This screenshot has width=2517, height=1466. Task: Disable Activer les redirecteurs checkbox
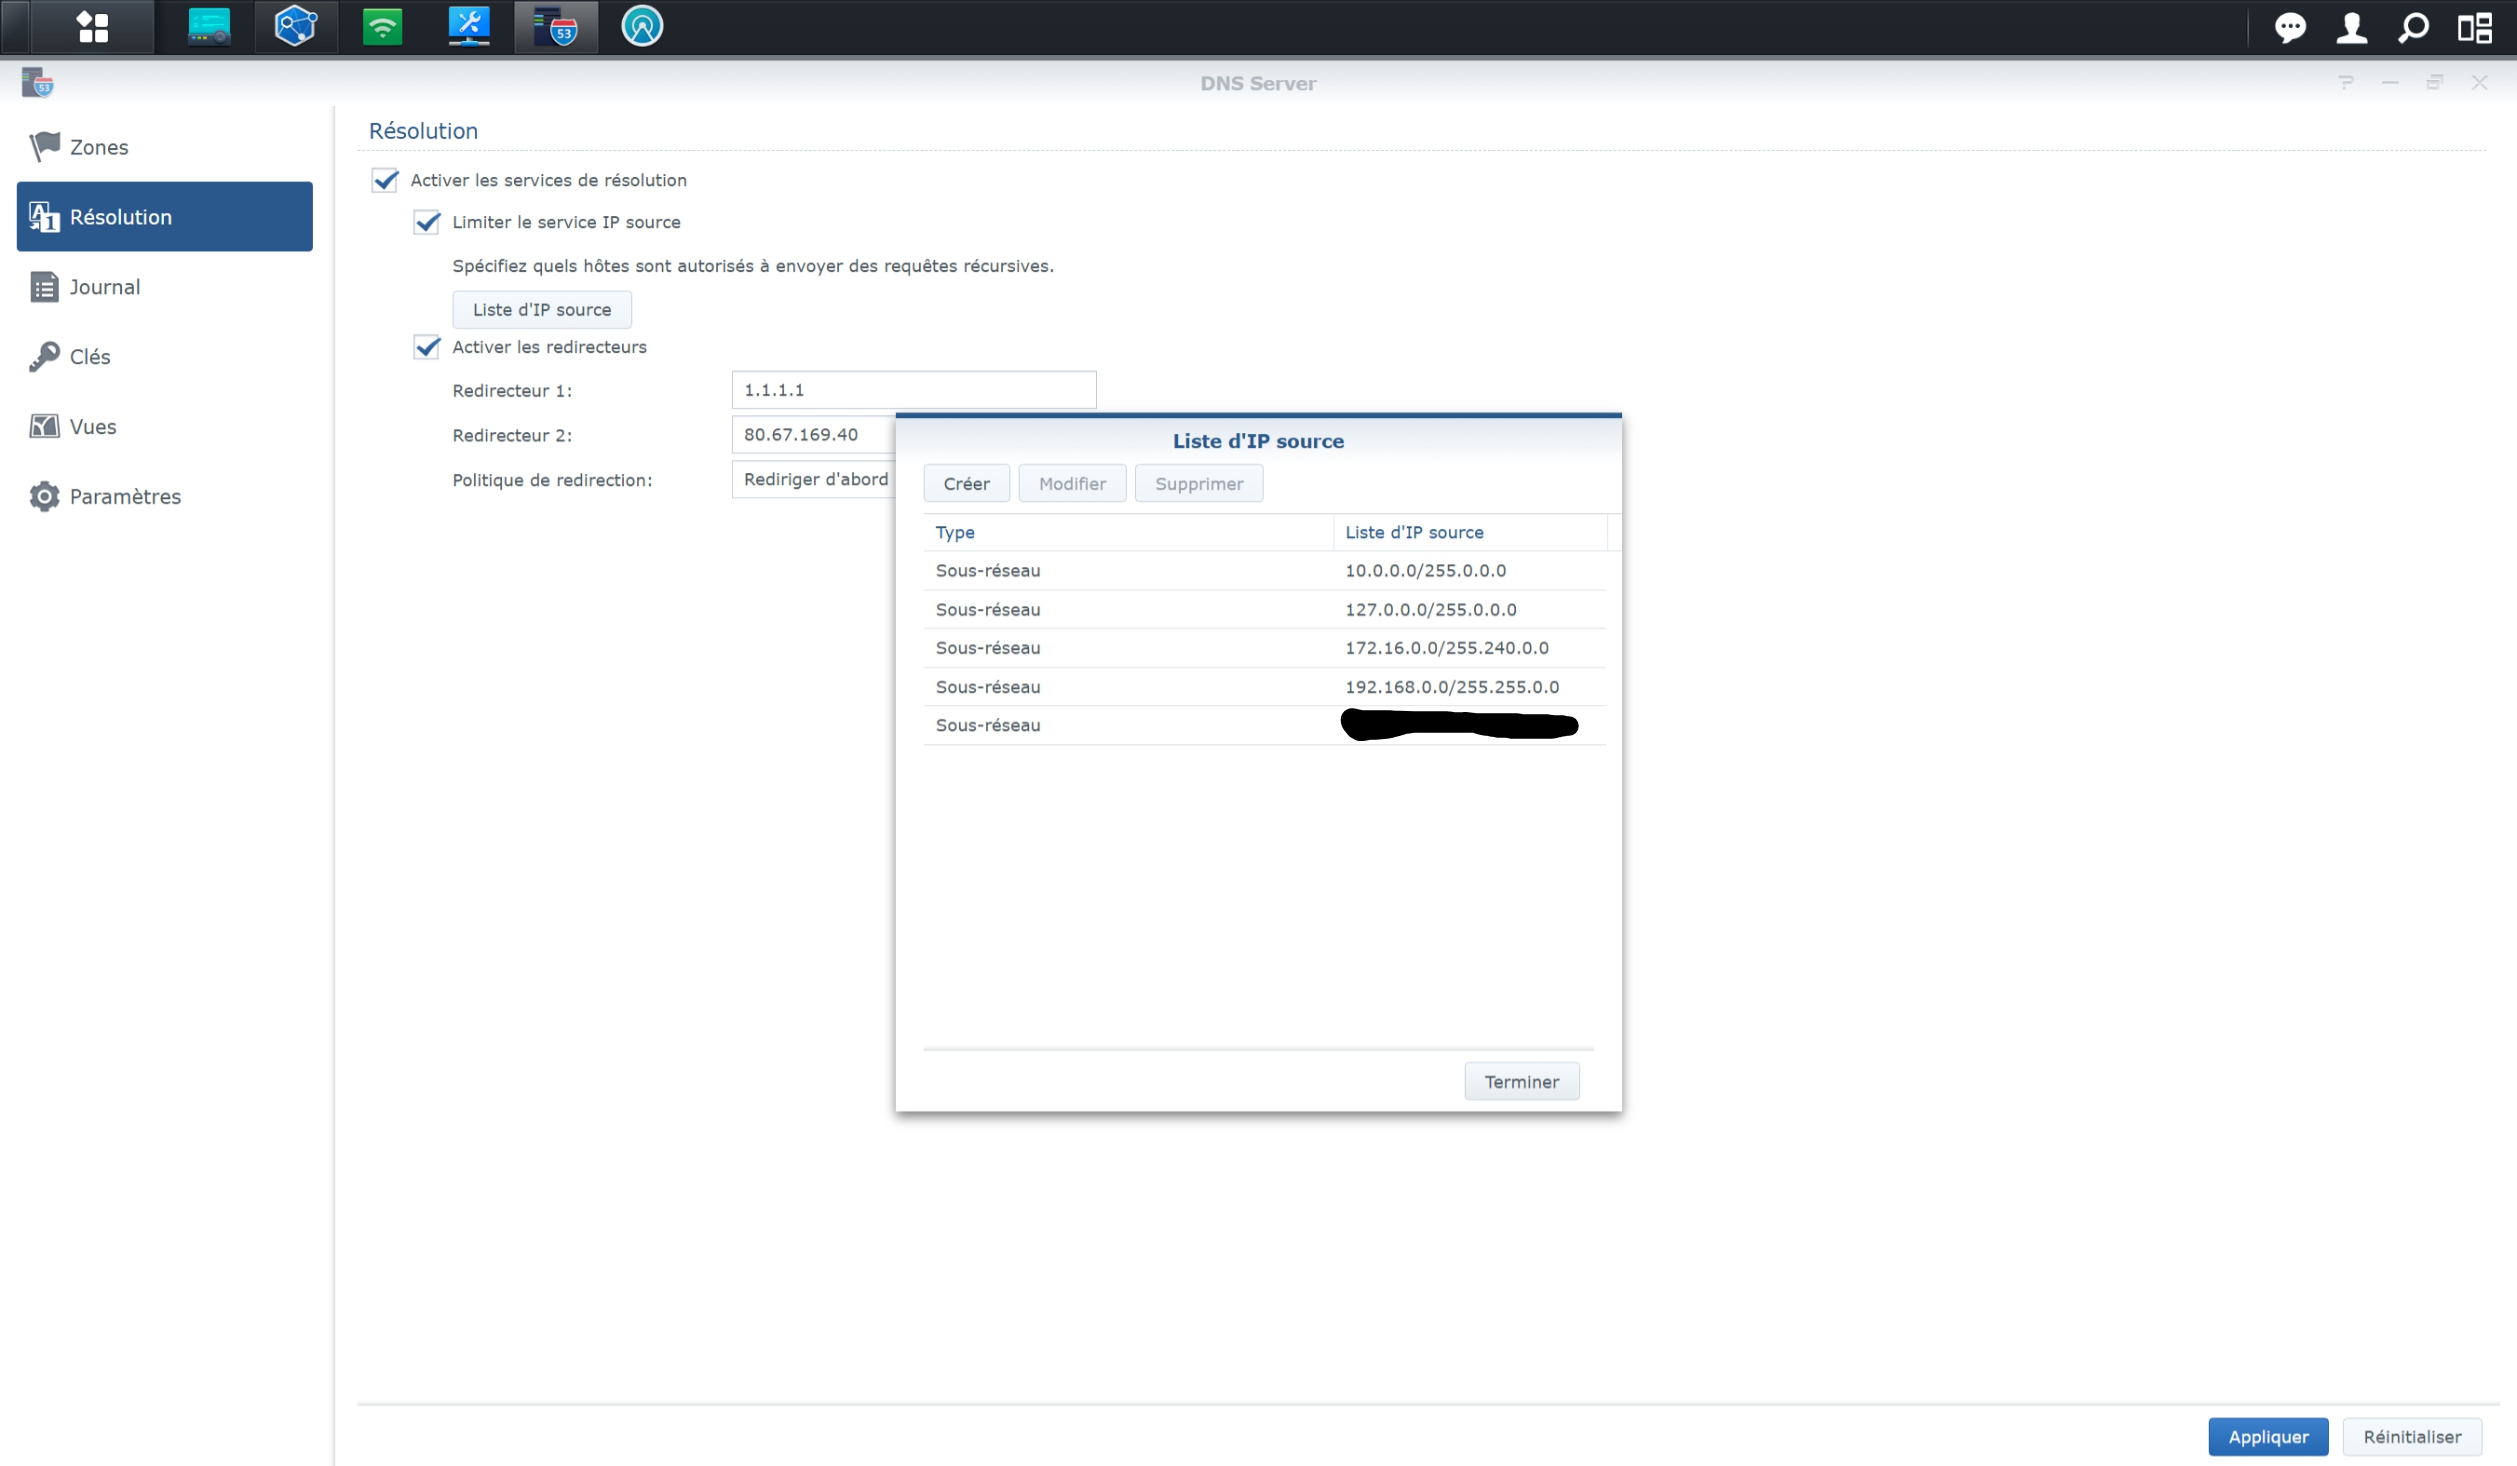tap(427, 347)
